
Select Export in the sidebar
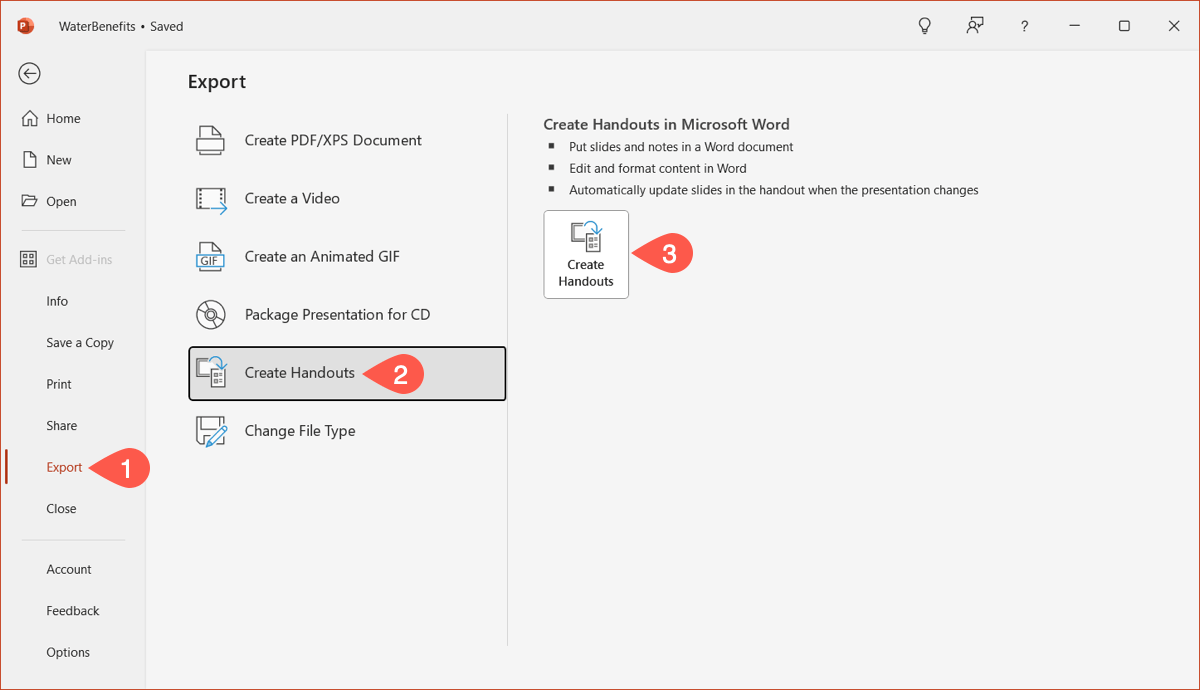[x=65, y=467]
